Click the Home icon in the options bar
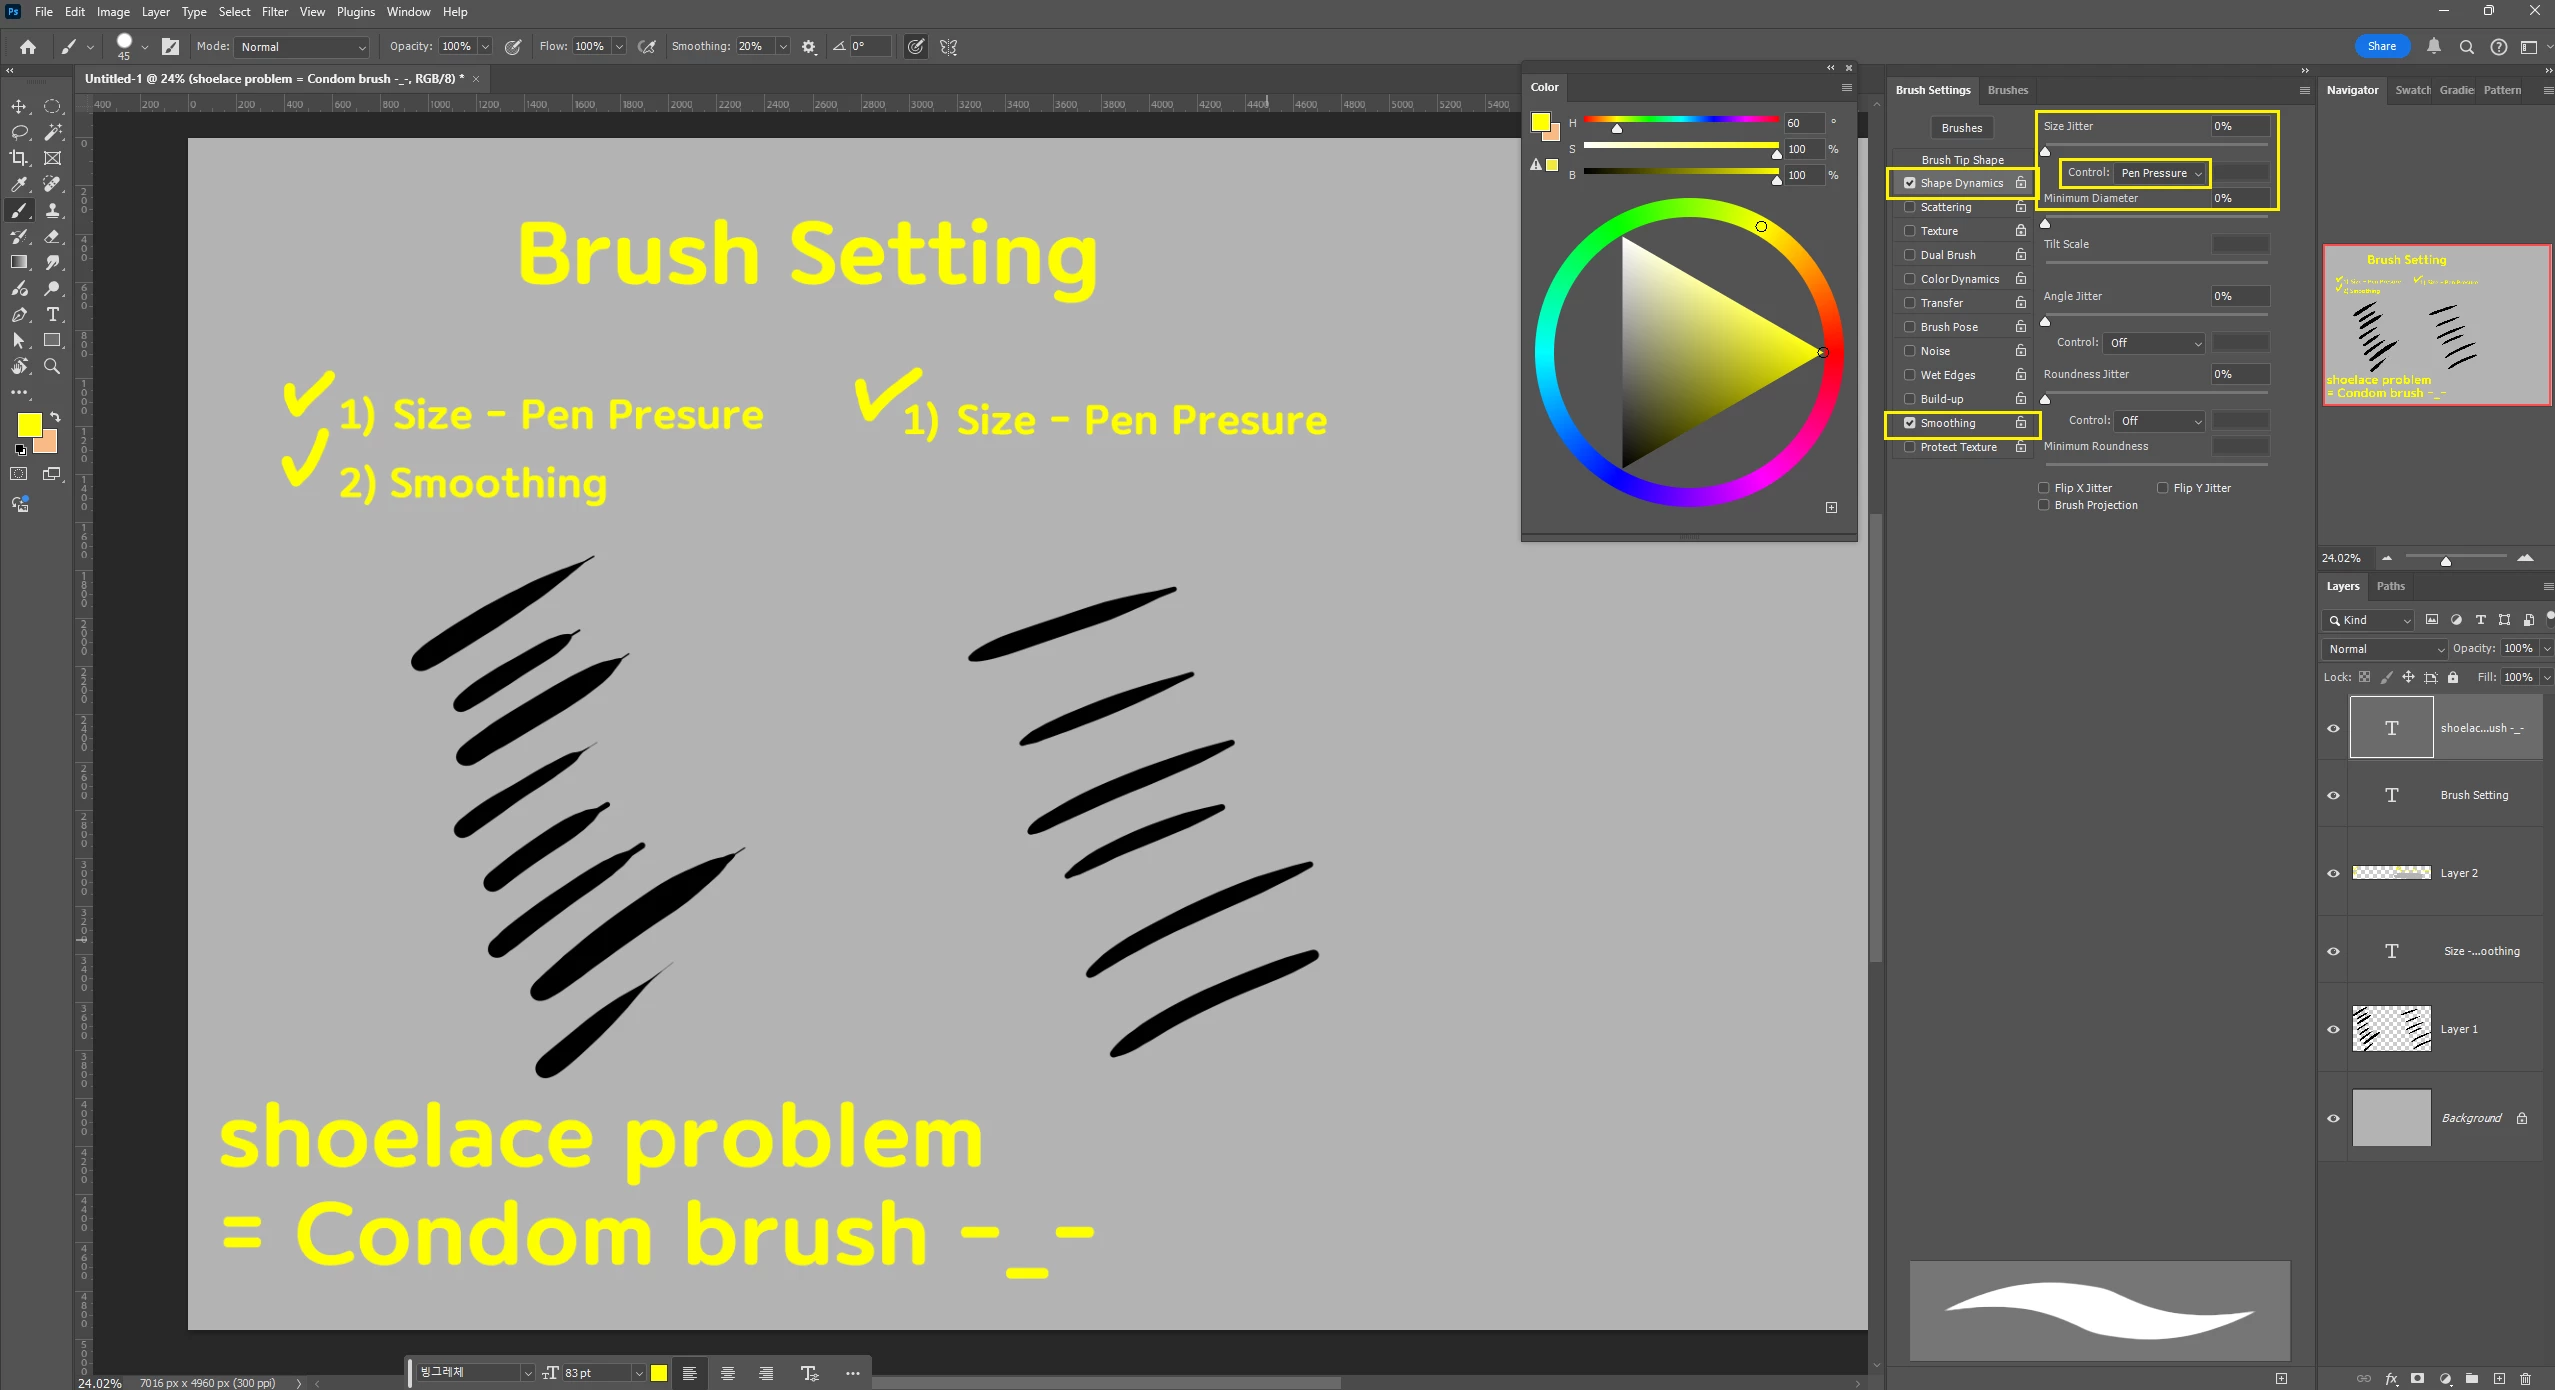This screenshot has width=2555, height=1390. pyautogui.click(x=28, y=47)
